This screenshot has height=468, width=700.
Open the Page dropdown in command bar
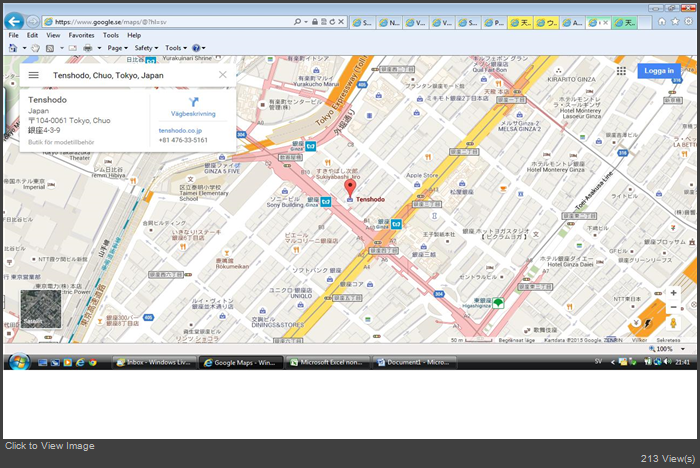[117, 48]
